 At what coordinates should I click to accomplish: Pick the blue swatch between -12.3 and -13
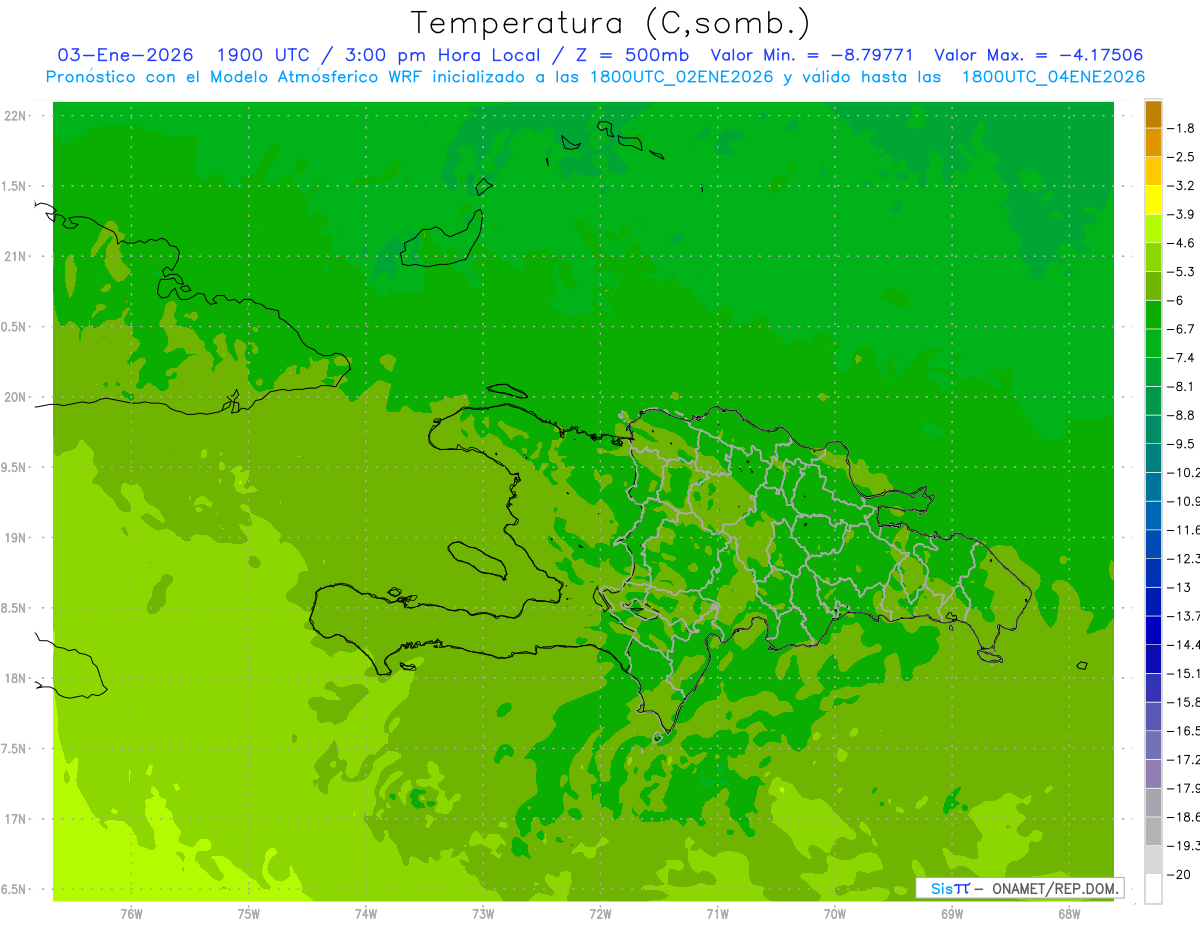click(1153, 573)
